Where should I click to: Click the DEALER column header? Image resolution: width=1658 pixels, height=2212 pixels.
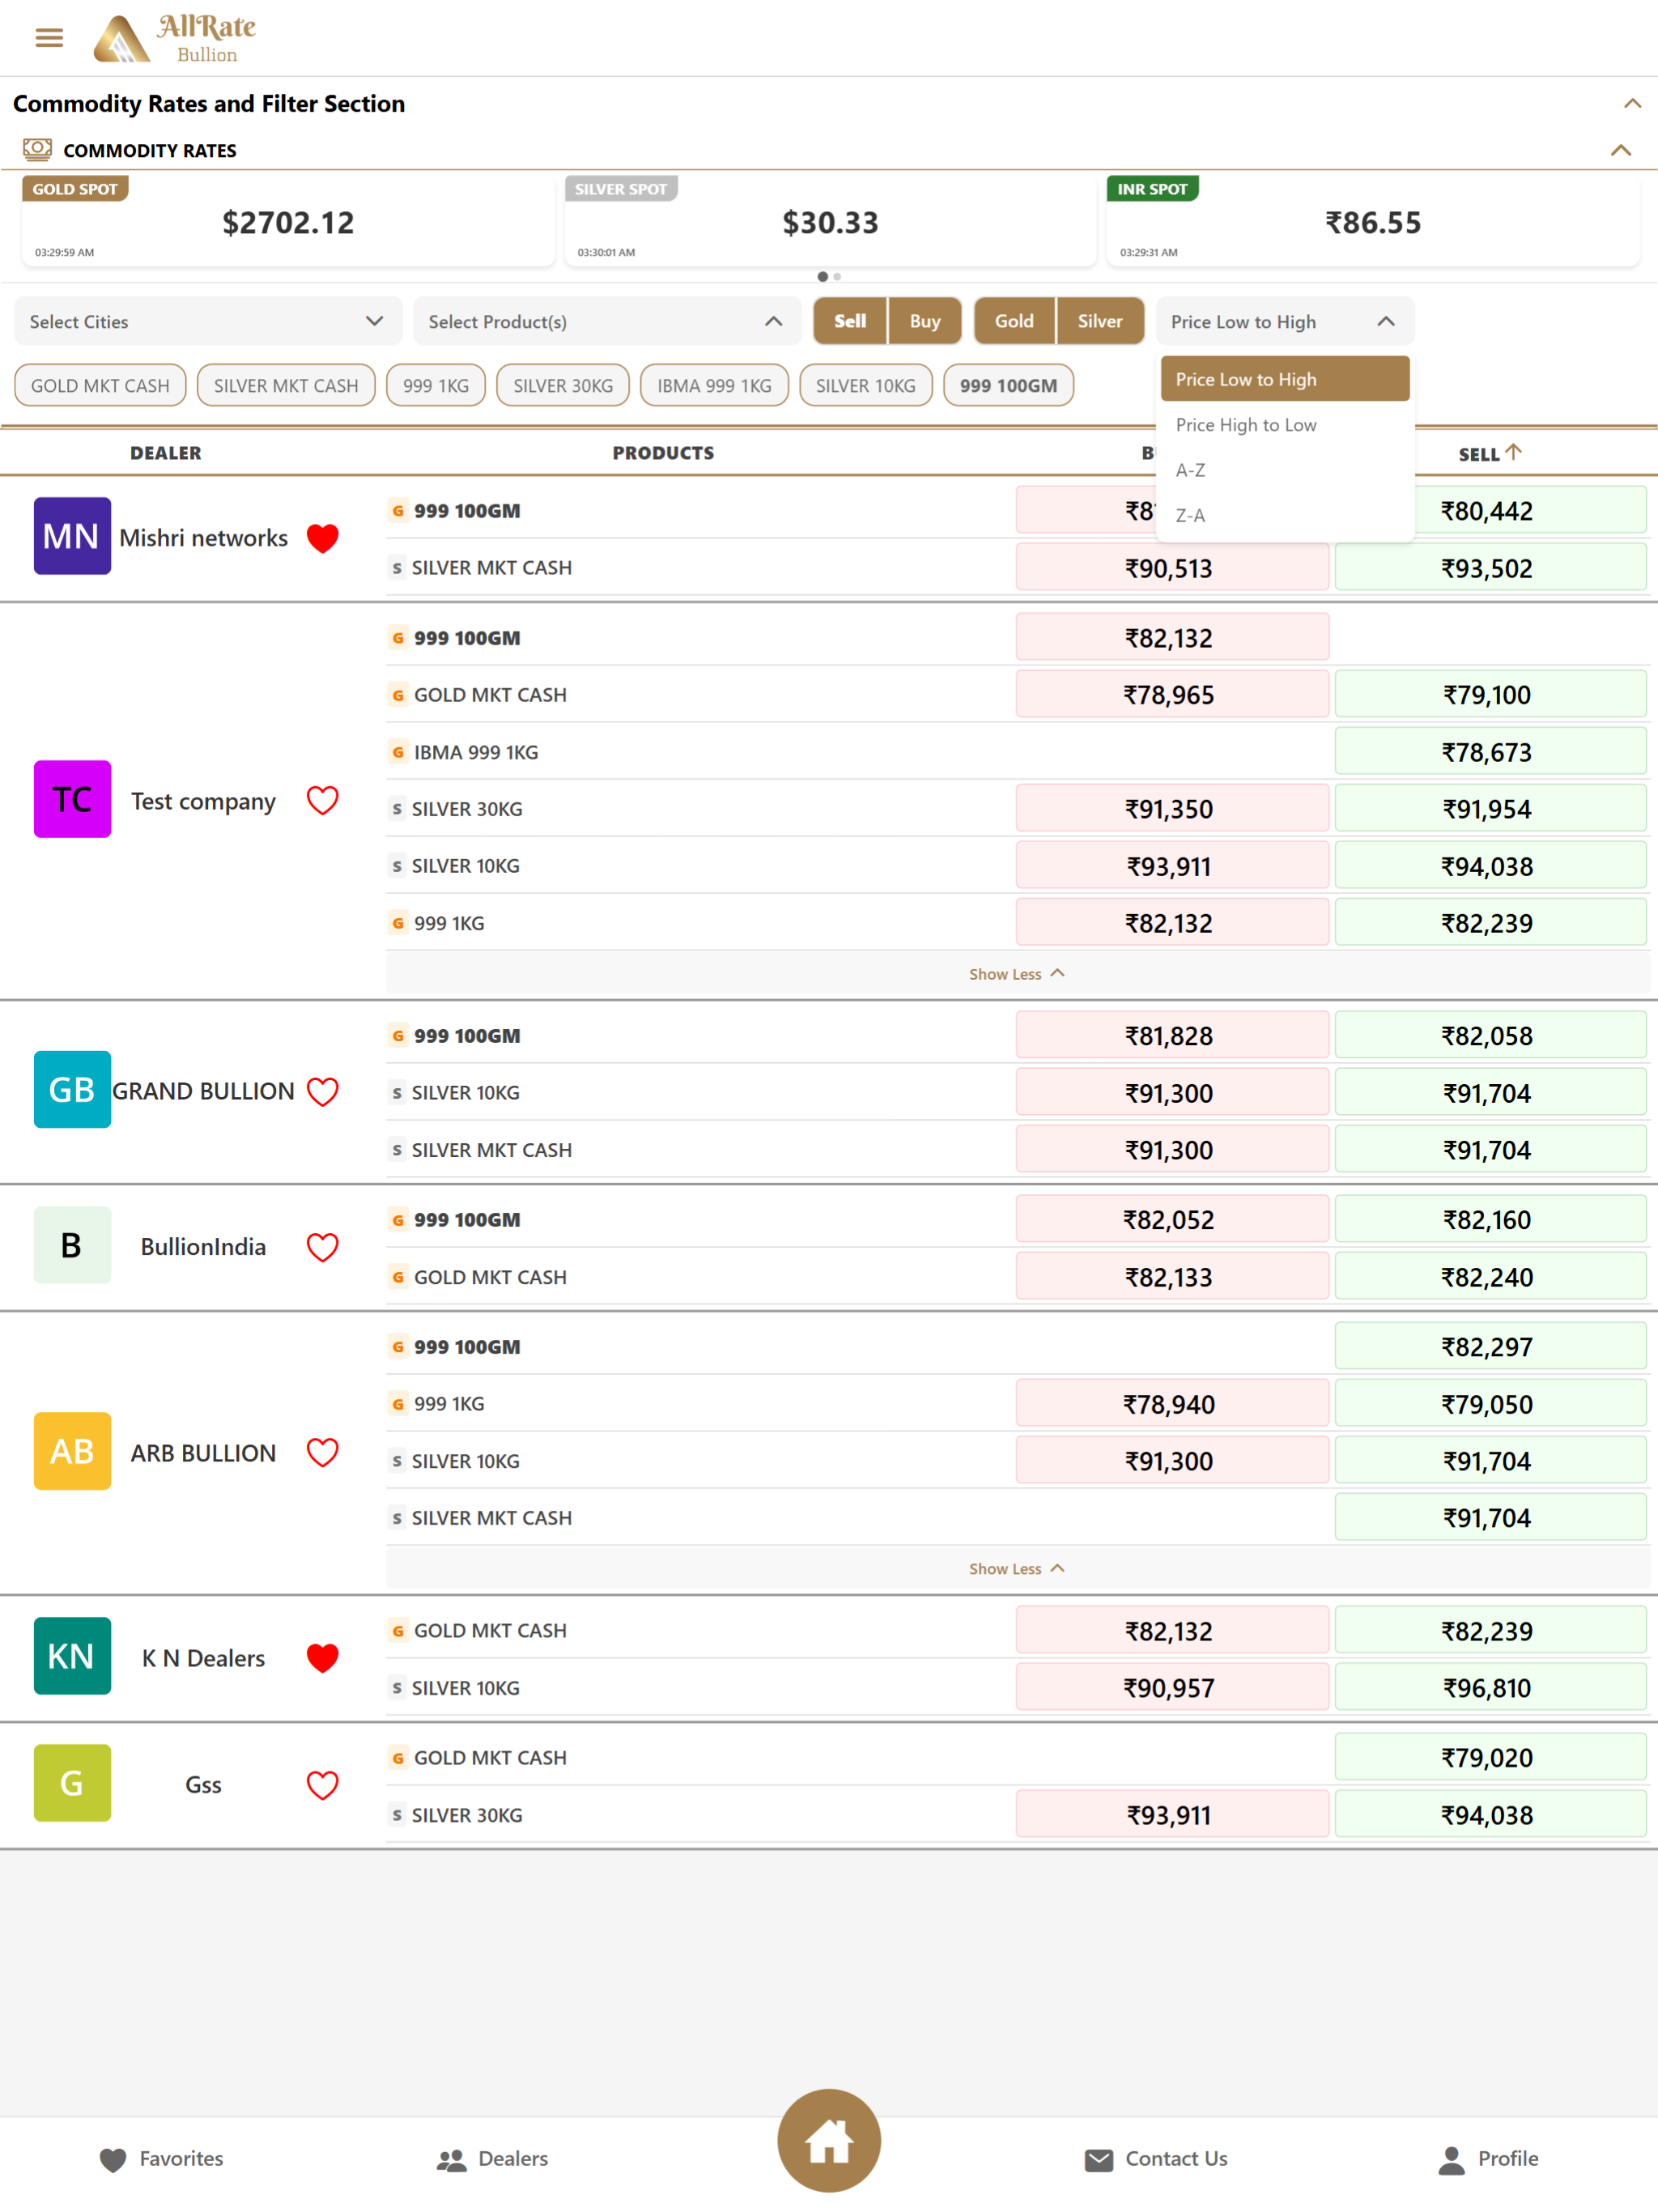pyautogui.click(x=165, y=453)
